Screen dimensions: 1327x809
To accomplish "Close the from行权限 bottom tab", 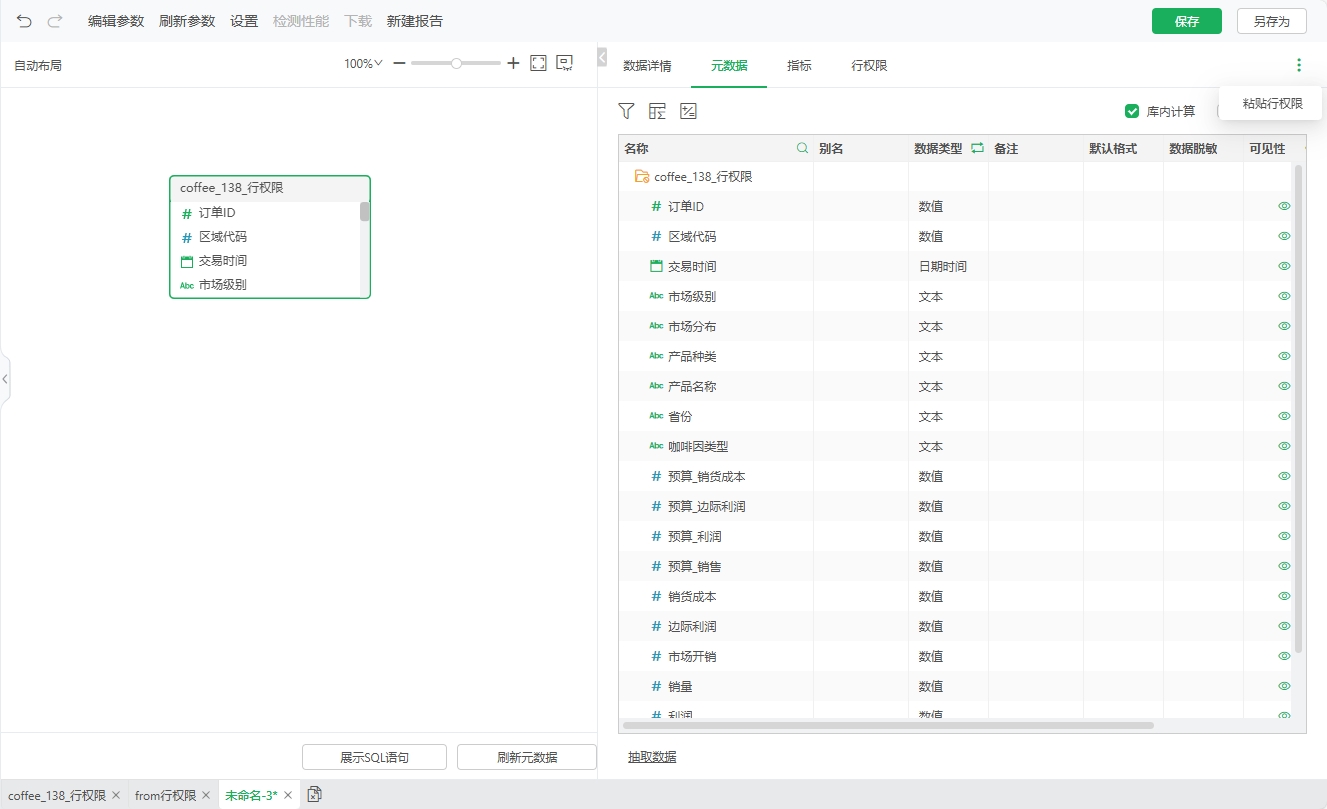I will click(205, 795).
